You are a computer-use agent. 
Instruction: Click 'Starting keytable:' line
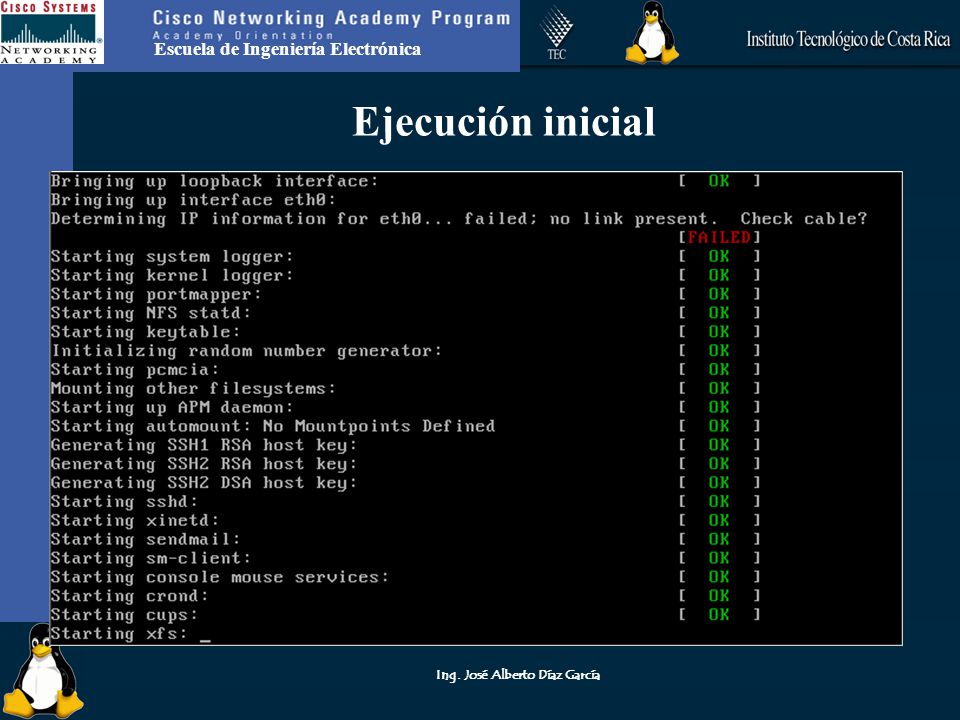[146, 332]
